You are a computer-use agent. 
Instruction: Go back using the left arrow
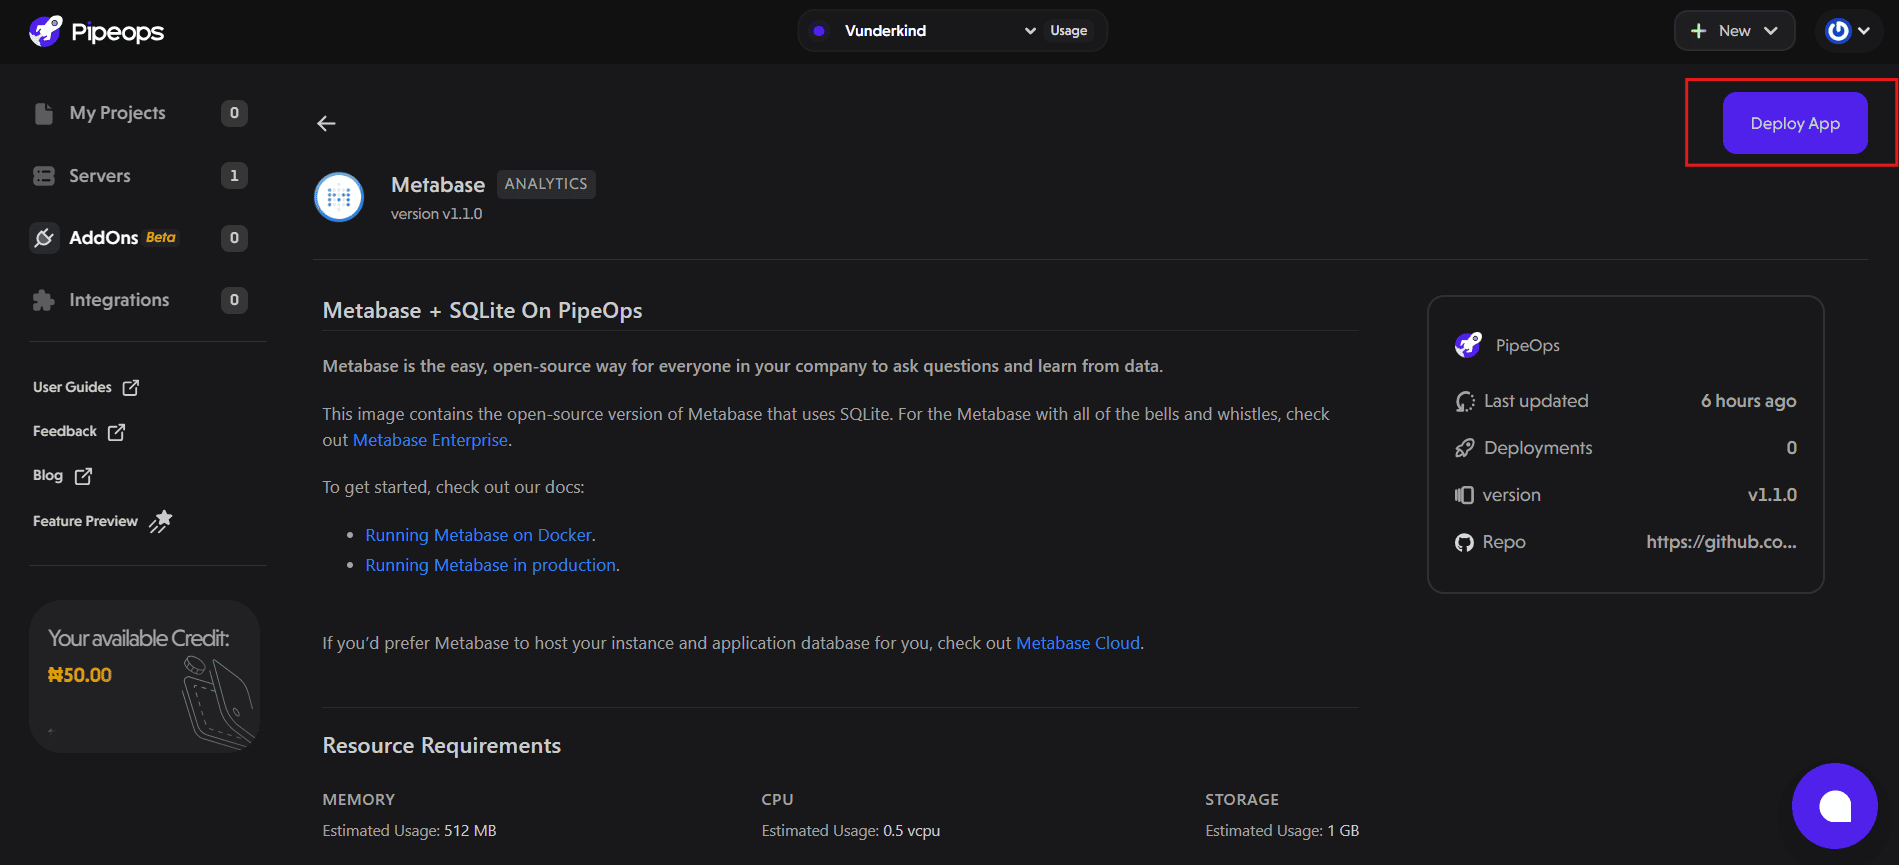point(326,123)
